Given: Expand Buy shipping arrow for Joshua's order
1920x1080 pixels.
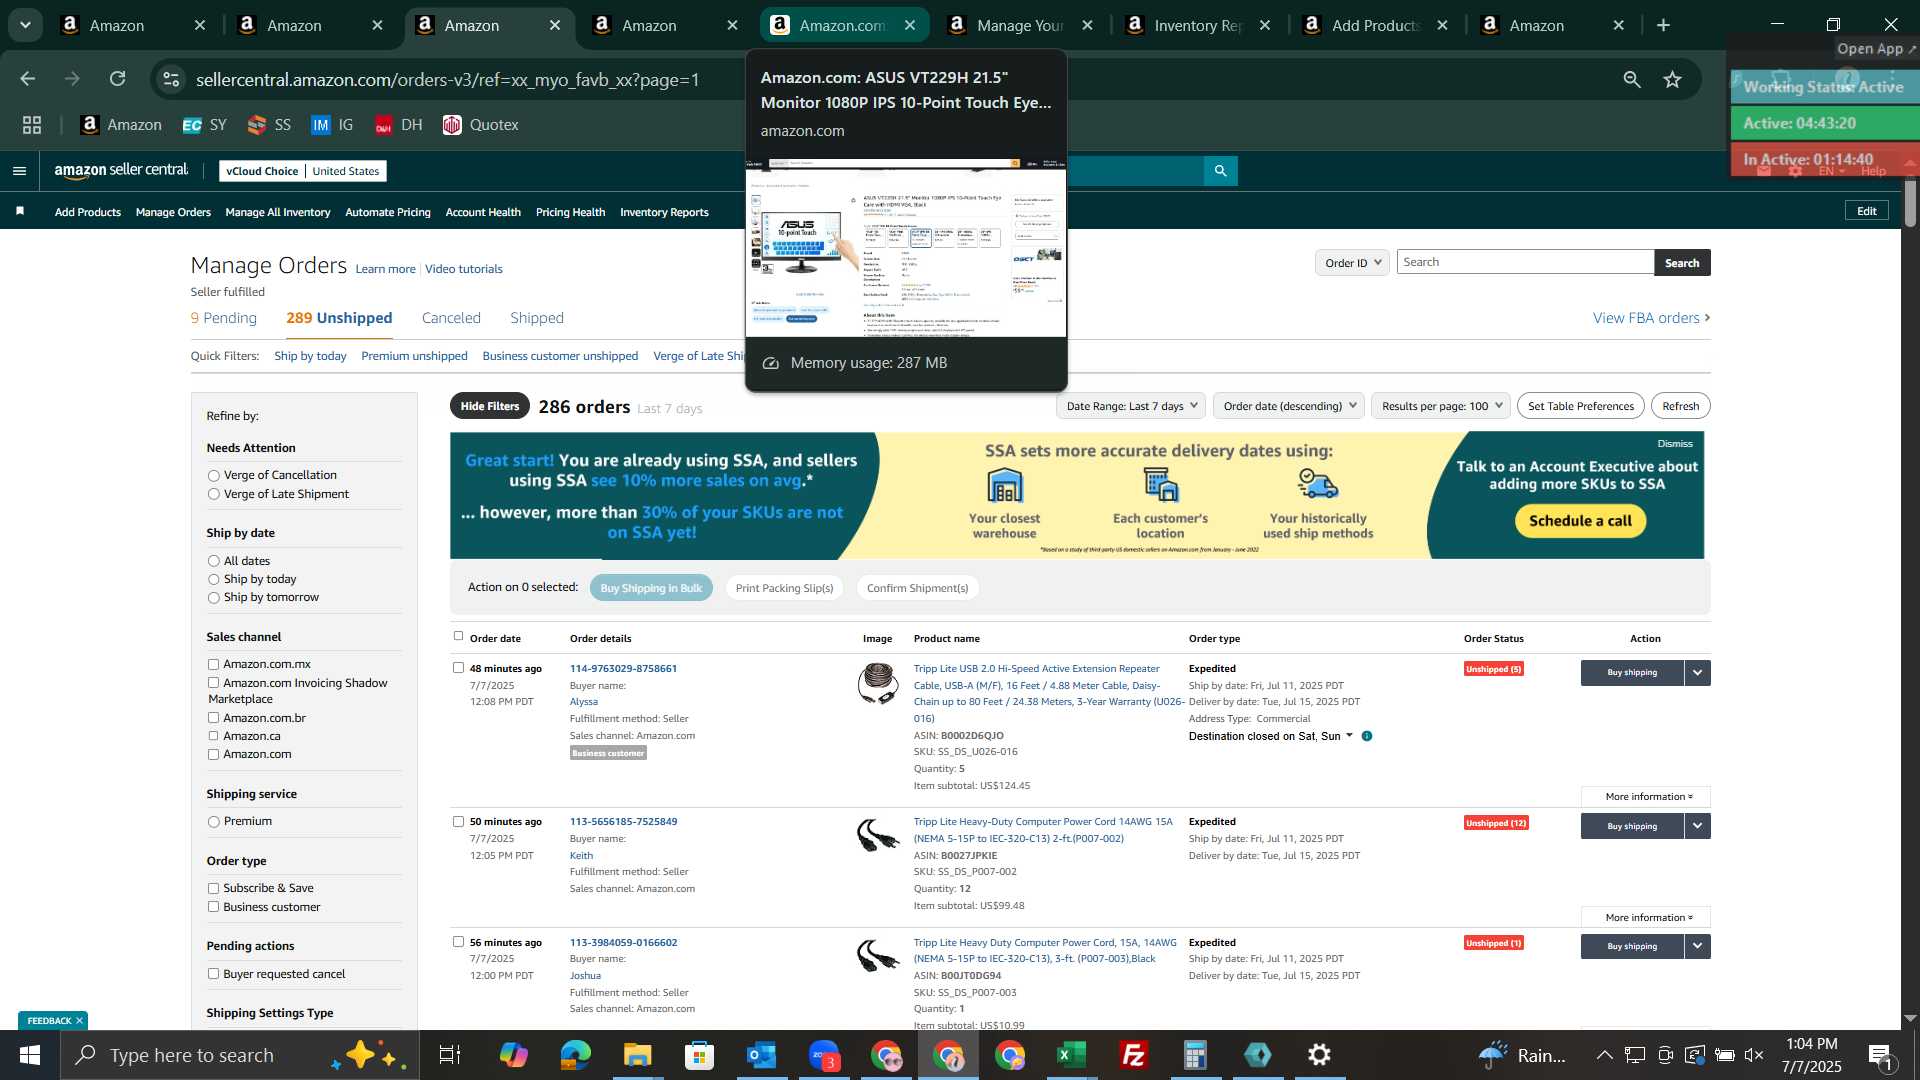Looking at the screenshot, I should click(1697, 946).
